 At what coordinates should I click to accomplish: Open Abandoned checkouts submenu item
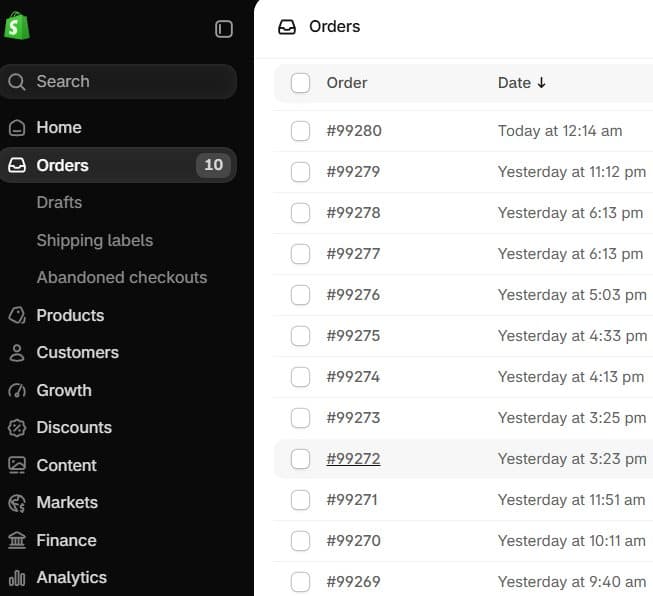[122, 277]
